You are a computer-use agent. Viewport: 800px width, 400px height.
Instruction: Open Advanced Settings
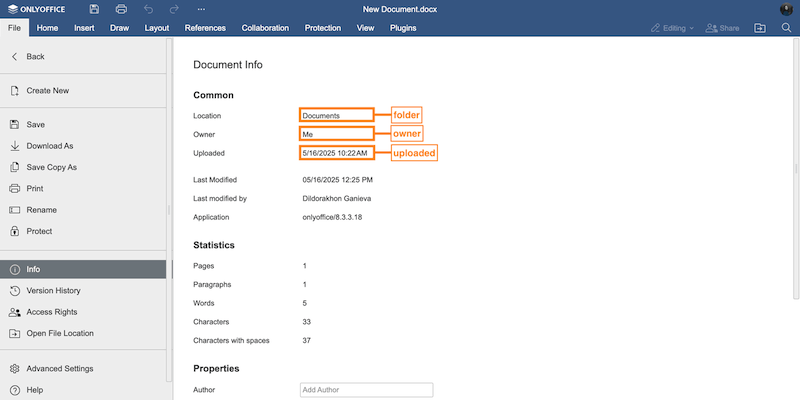(x=59, y=369)
